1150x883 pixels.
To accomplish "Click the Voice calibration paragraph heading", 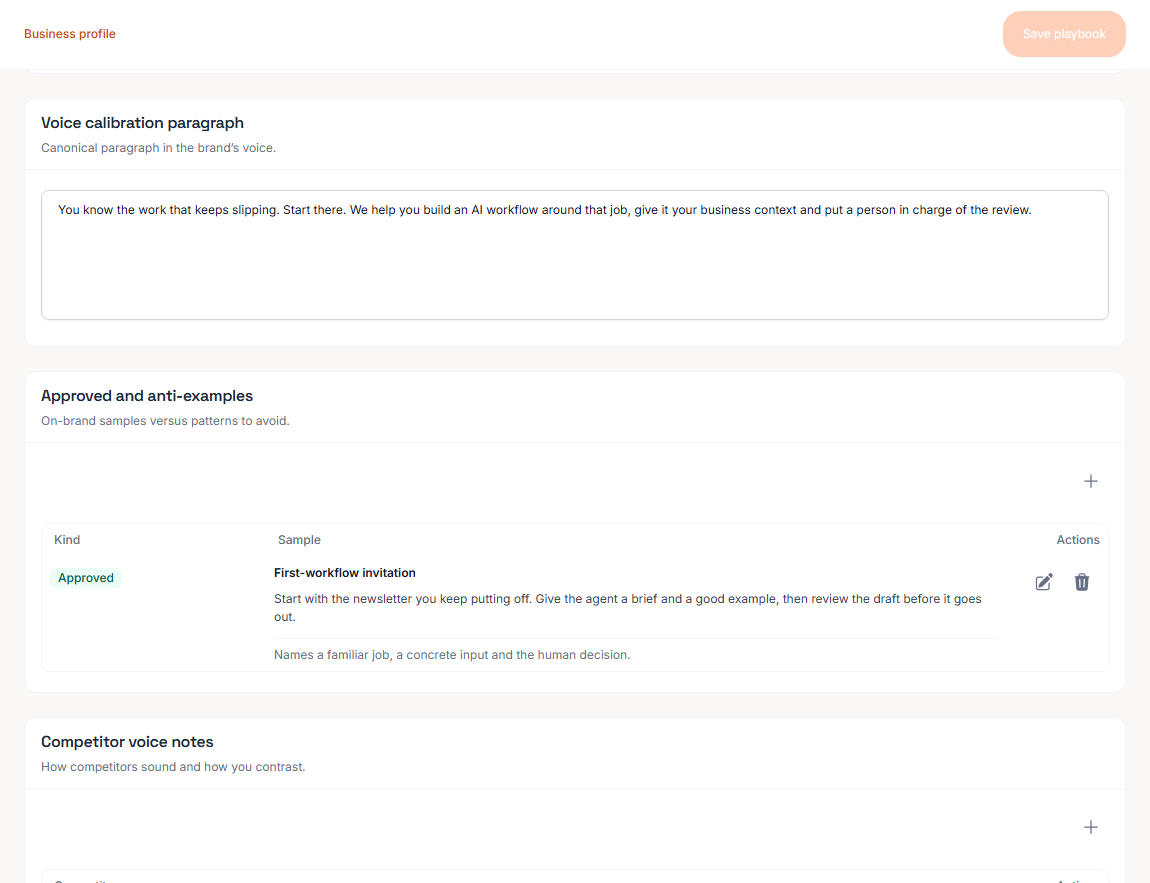I will pos(142,122).
